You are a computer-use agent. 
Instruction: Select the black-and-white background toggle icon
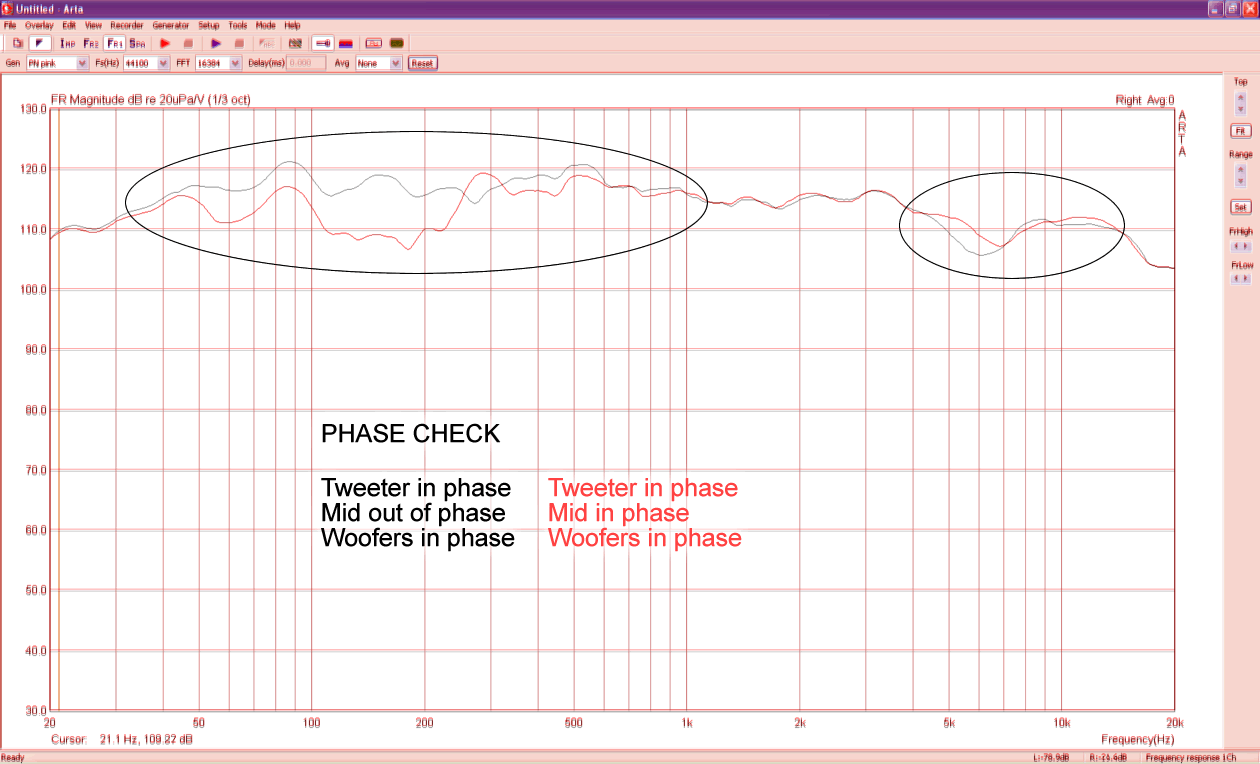tap(40, 43)
